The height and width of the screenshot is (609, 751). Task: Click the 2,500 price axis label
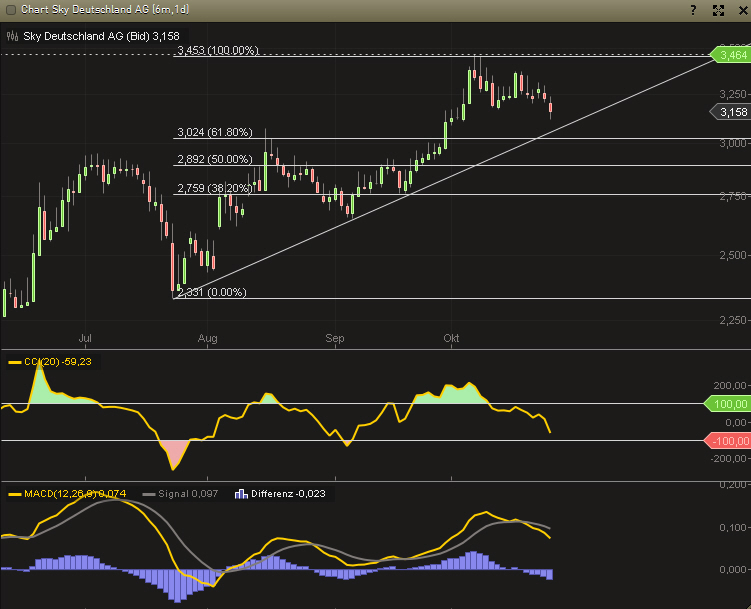point(733,255)
